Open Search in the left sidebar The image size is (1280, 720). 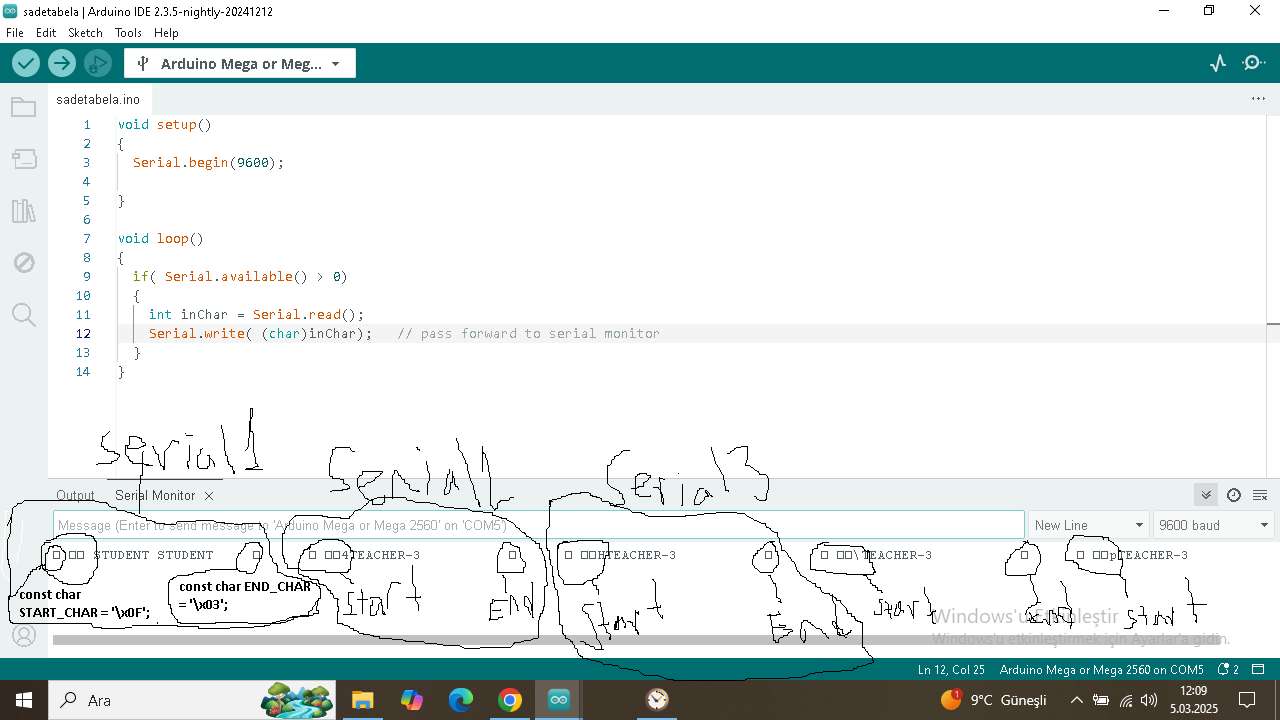pyautogui.click(x=24, y=314)
